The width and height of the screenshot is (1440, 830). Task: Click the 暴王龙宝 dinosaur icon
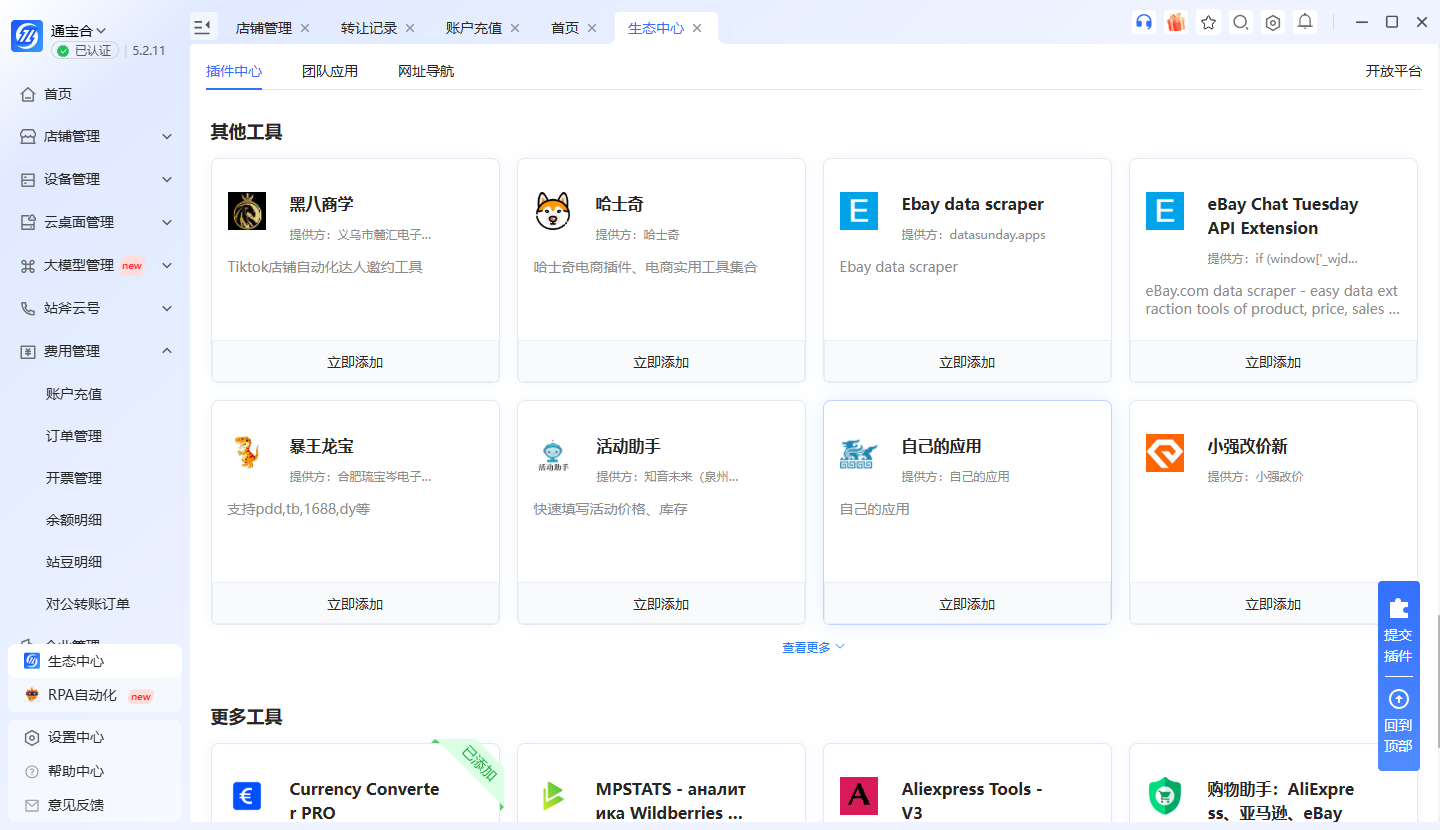[247, 453]
